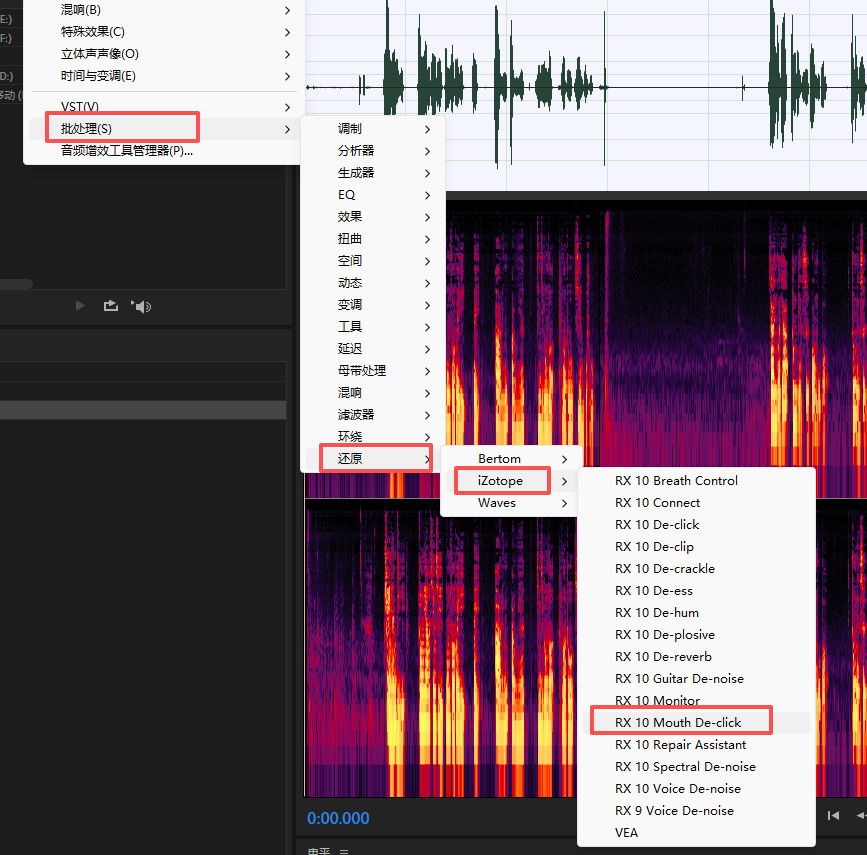Image resolution: width=867 pixels, height=855 pixels.
Task: Choose RX 10 Voice De-noise plugin
Action: click(x=696, y=789)
